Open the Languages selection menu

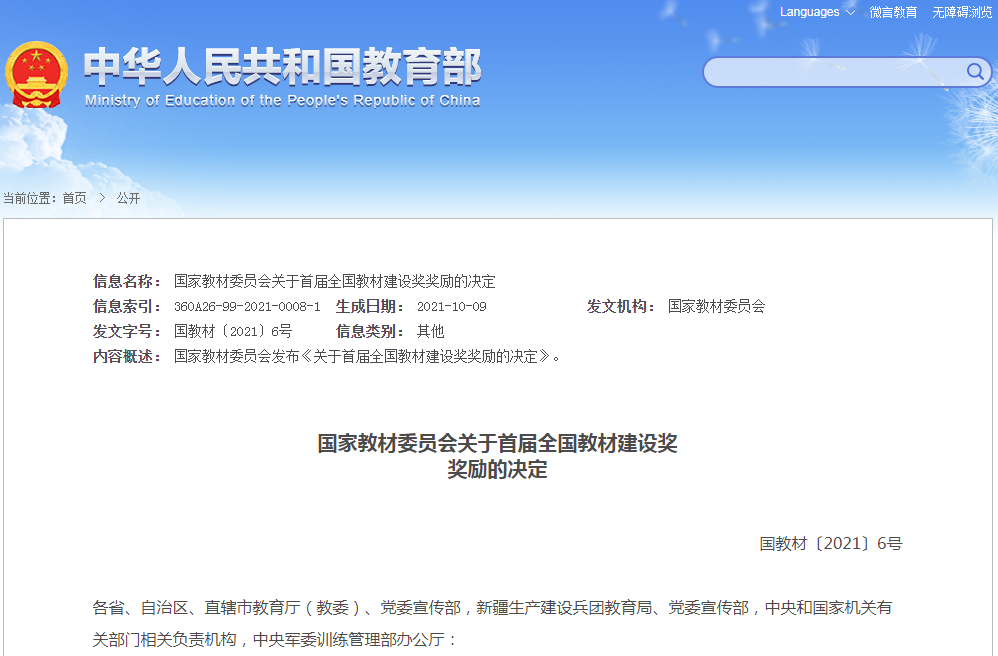pyautogui.click(x=810, y=12)
